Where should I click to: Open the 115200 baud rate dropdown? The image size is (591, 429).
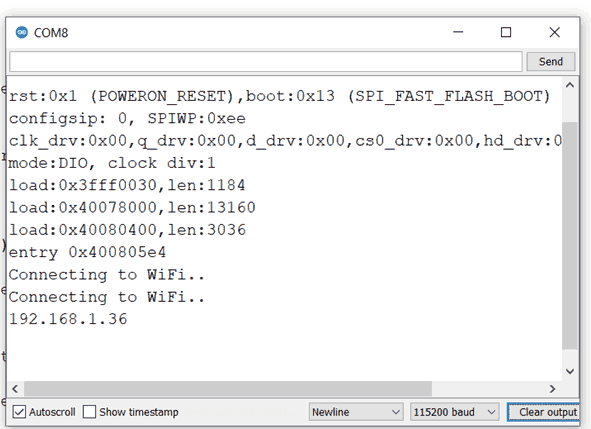point(455,412)
